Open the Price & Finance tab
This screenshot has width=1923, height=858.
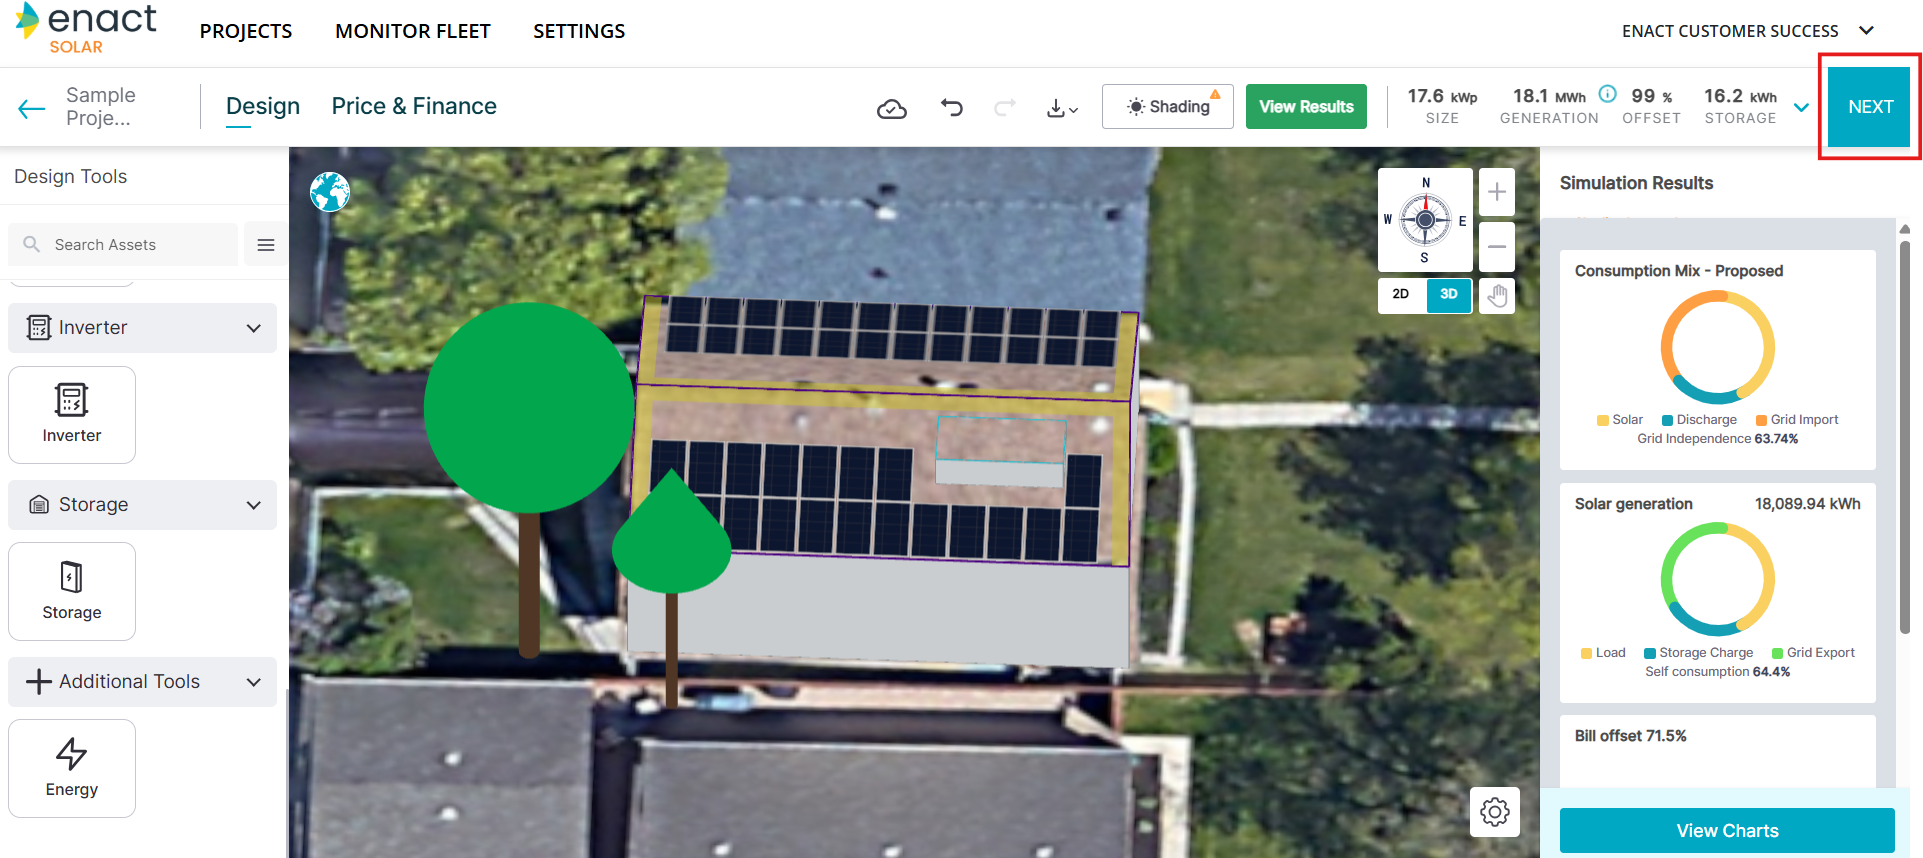(x=414, y=106)
